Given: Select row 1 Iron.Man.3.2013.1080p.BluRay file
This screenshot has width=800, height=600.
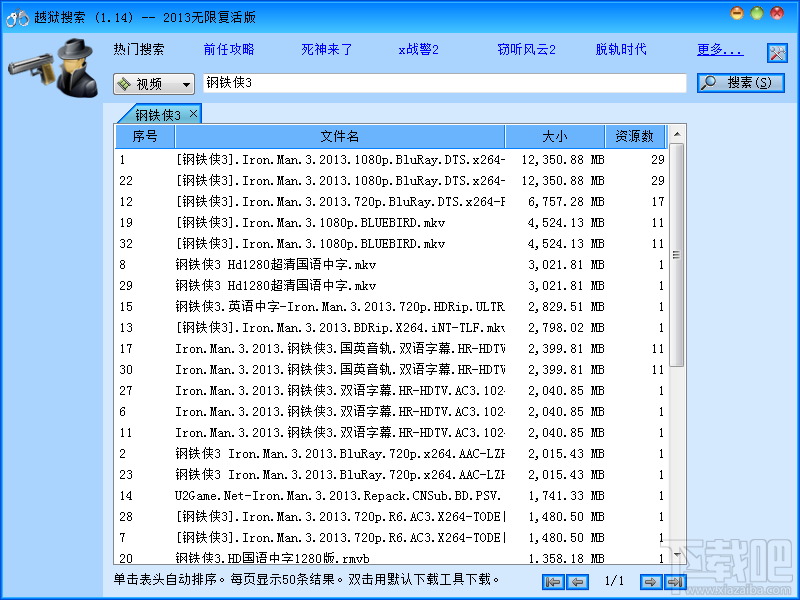Looking at the screenshot, I should (392, 160).
